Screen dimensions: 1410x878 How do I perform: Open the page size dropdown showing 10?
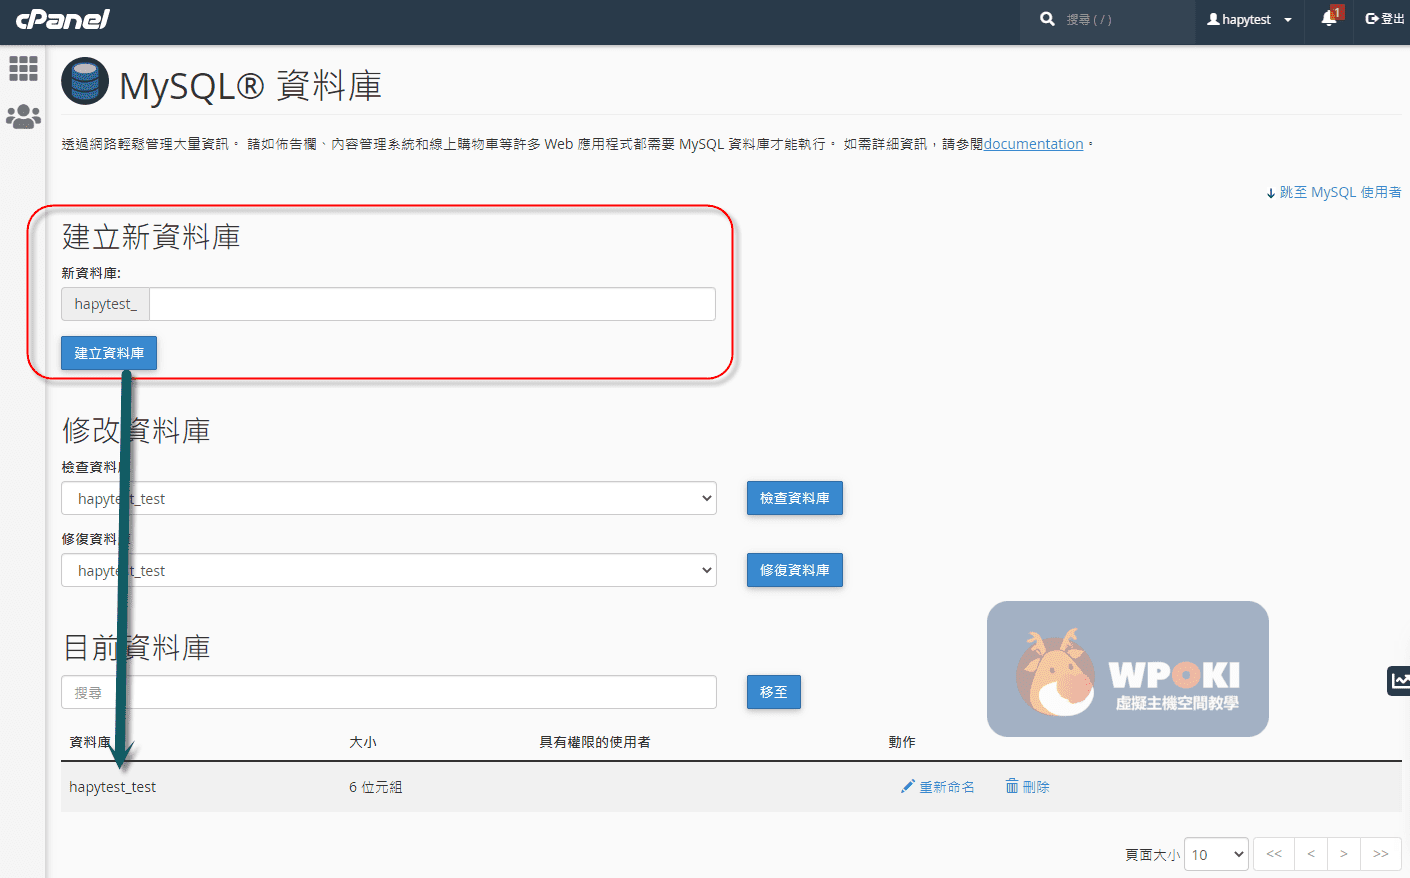coord(1216,854)
